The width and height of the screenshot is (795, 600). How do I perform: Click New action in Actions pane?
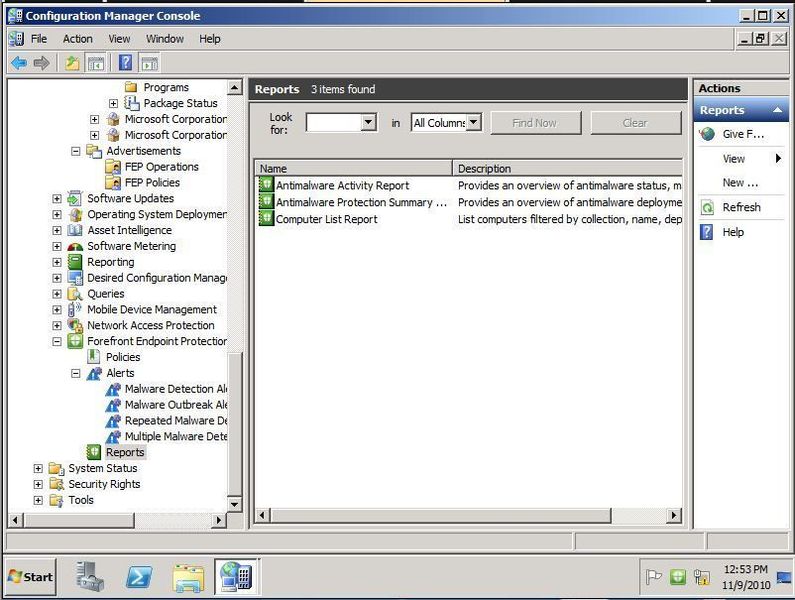(x=740, y=183)
